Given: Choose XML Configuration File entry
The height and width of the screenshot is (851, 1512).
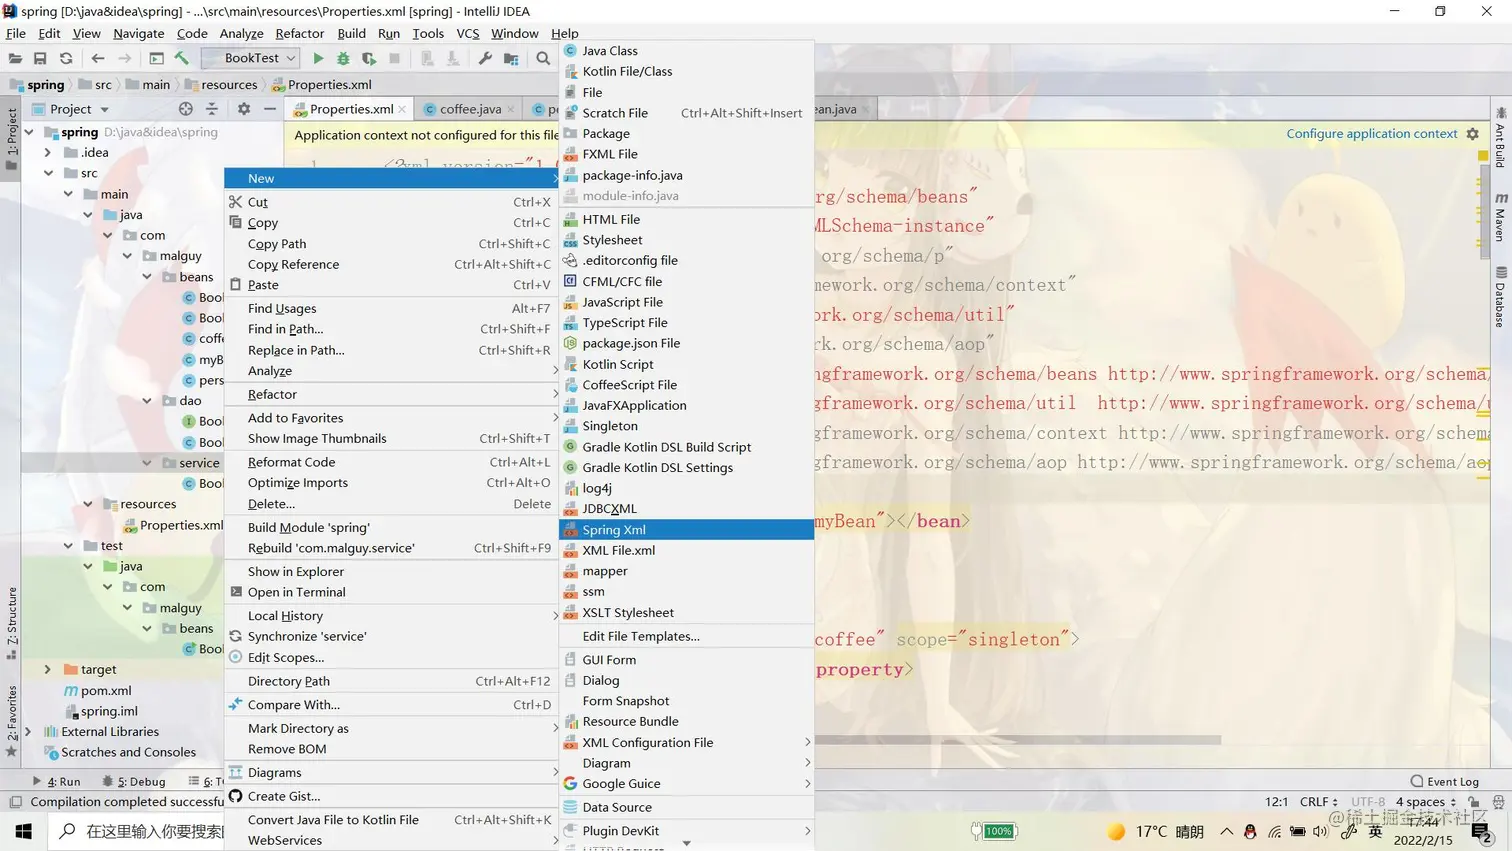Looking at the screenshot, I should (x=686, y=743).
